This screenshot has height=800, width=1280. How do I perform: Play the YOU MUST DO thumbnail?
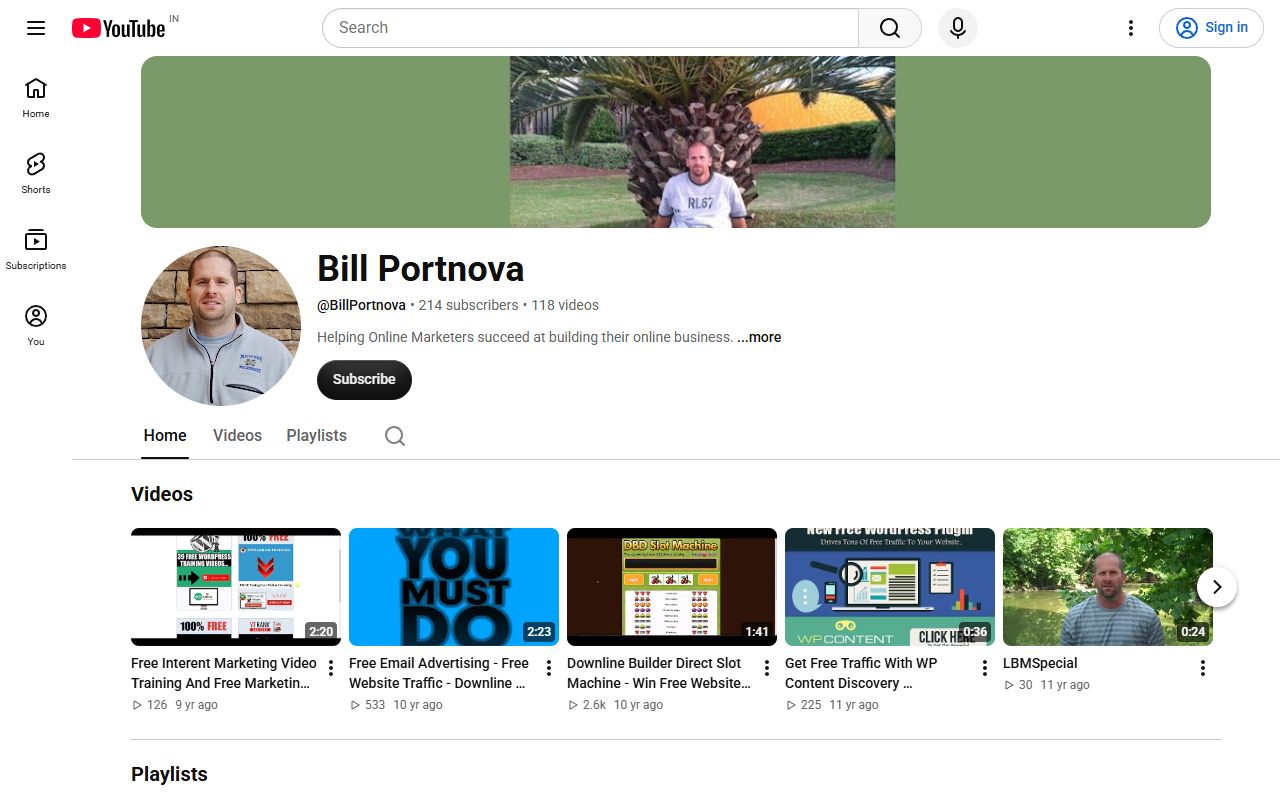coord(454,587)
